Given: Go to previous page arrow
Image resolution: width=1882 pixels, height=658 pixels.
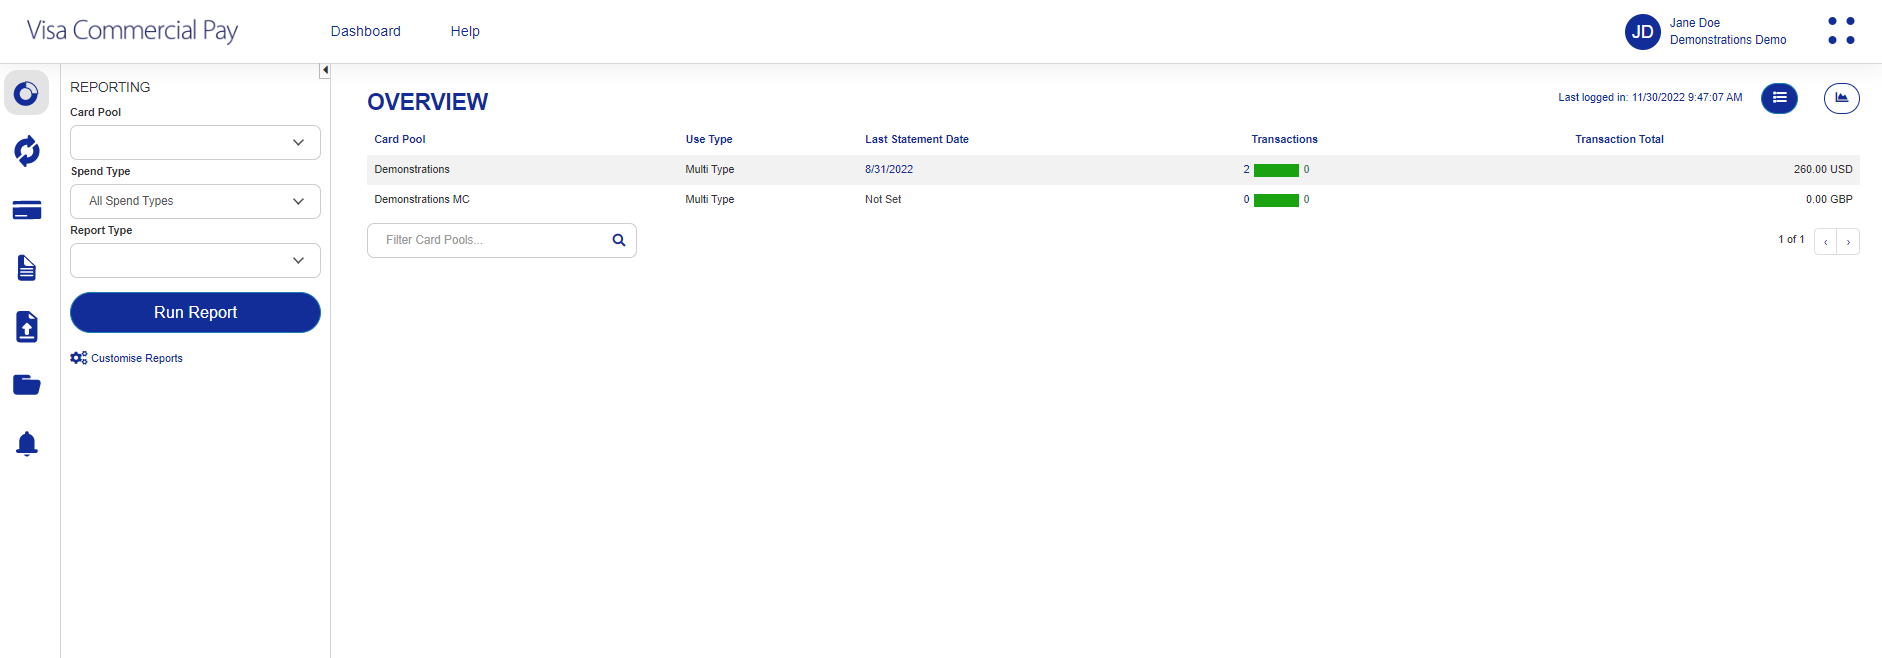Looking at the screenshot, I should 1825,241.
